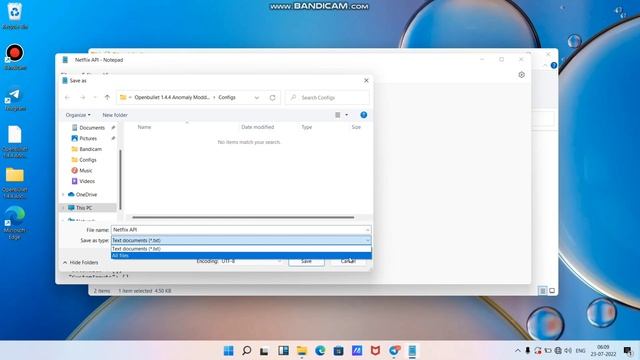Click navigation pane vertical scrollbar
640x360 pixels.
(120, 179)
